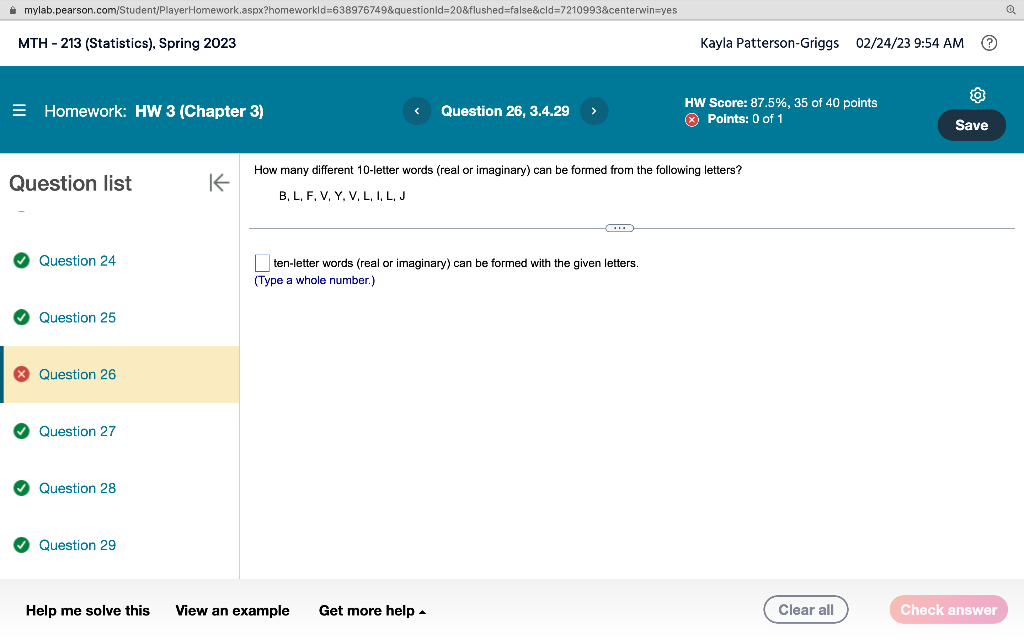Click Clear all to reset your answer
Screen dimensions: 1024x640
click(x=805, y=609)
